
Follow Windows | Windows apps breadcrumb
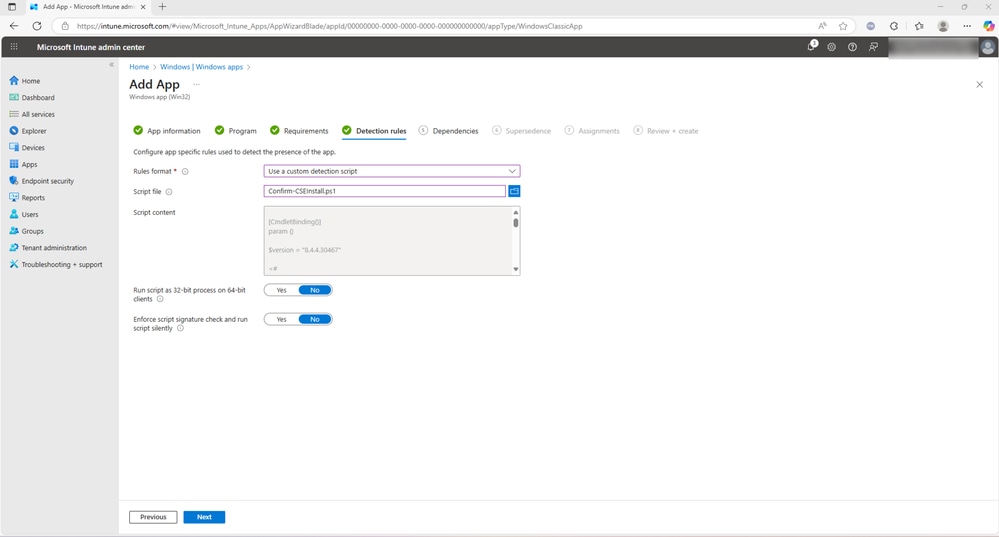pos(201,67)
